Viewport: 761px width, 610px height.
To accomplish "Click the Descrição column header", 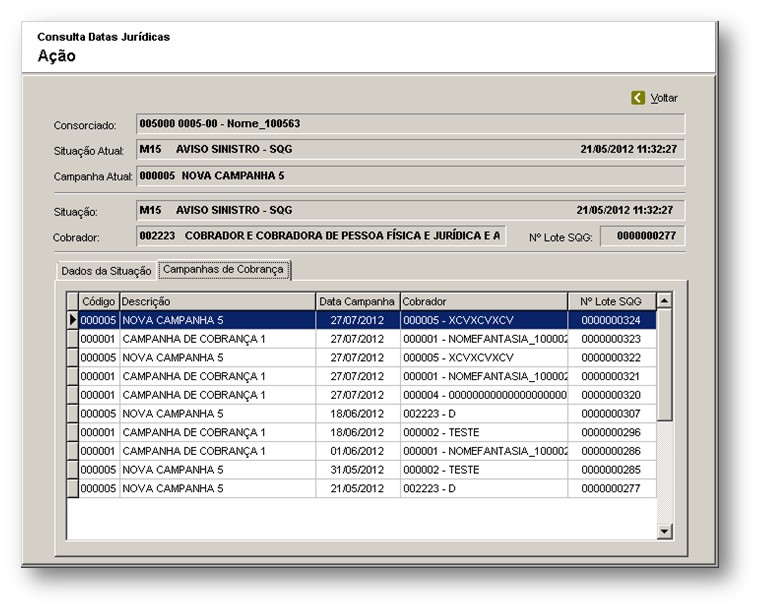I will tap(217, 301).
